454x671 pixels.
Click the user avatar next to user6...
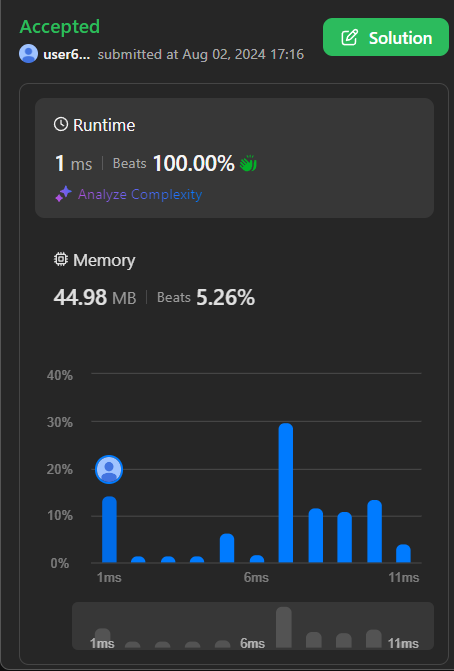(x=29, y=54)
